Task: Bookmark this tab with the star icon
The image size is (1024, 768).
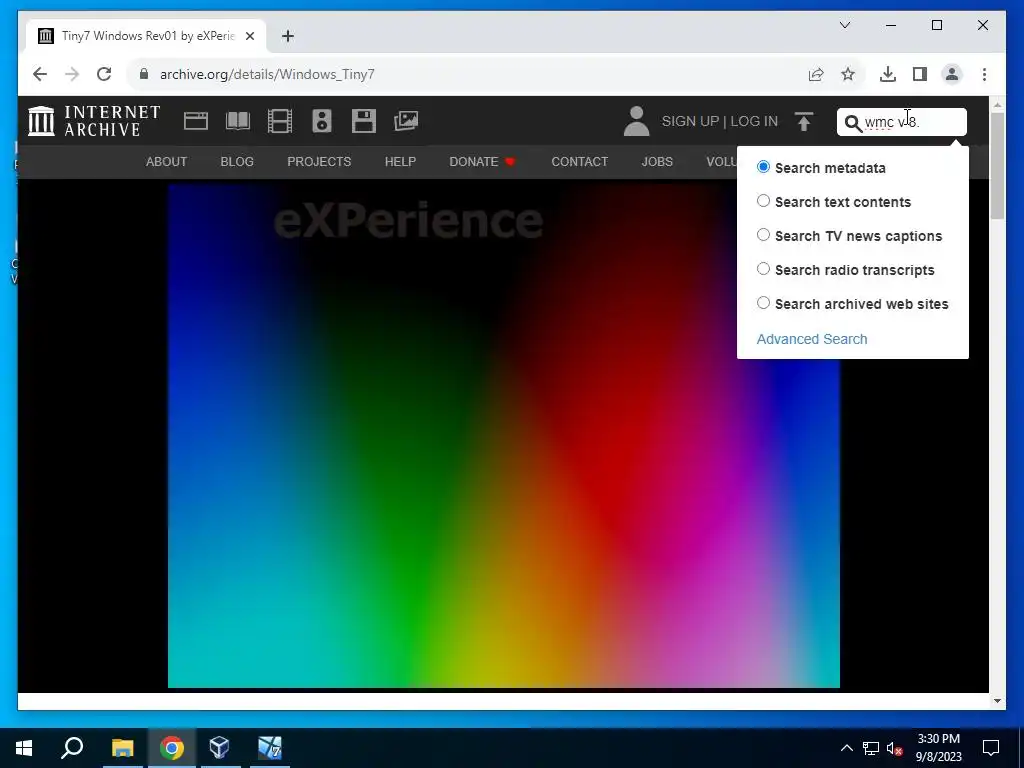Action: click(848, 74)
